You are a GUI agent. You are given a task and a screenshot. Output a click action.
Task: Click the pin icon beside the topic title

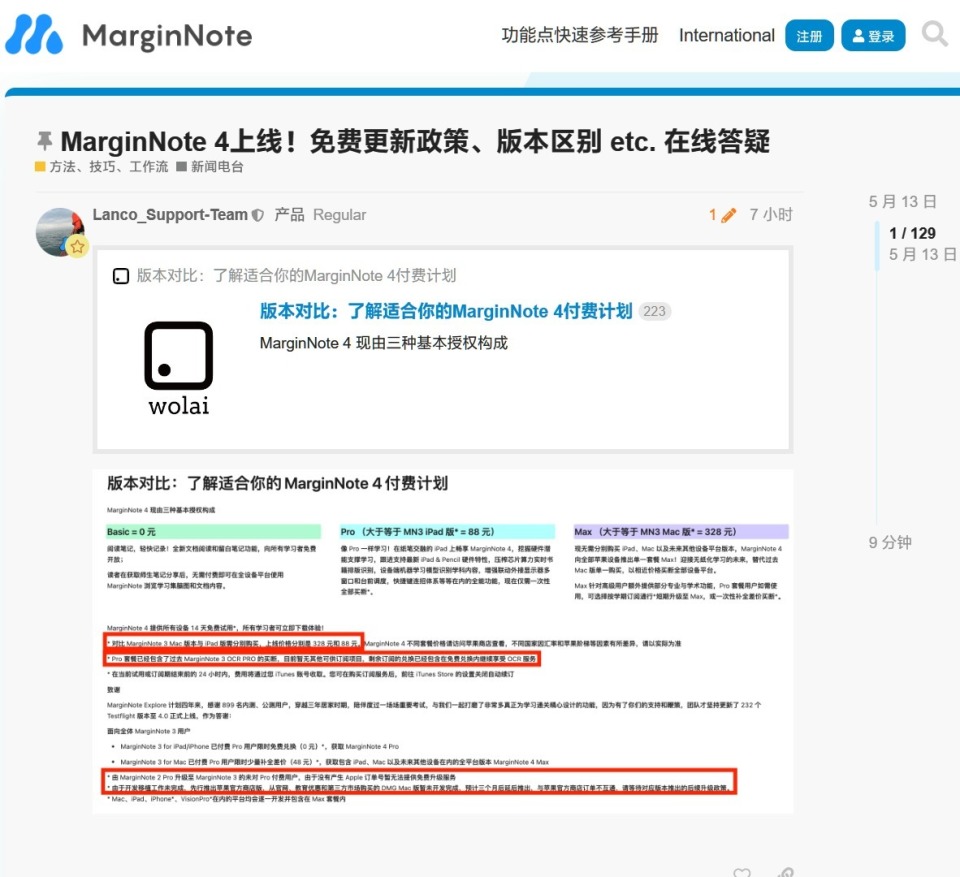click(x=43, y=143)
